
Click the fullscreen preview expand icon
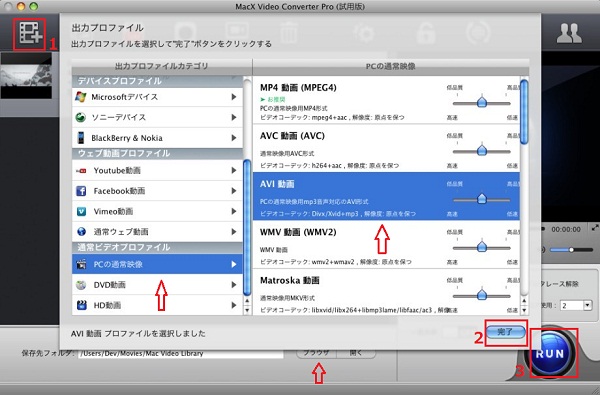(x=595, y=227)
